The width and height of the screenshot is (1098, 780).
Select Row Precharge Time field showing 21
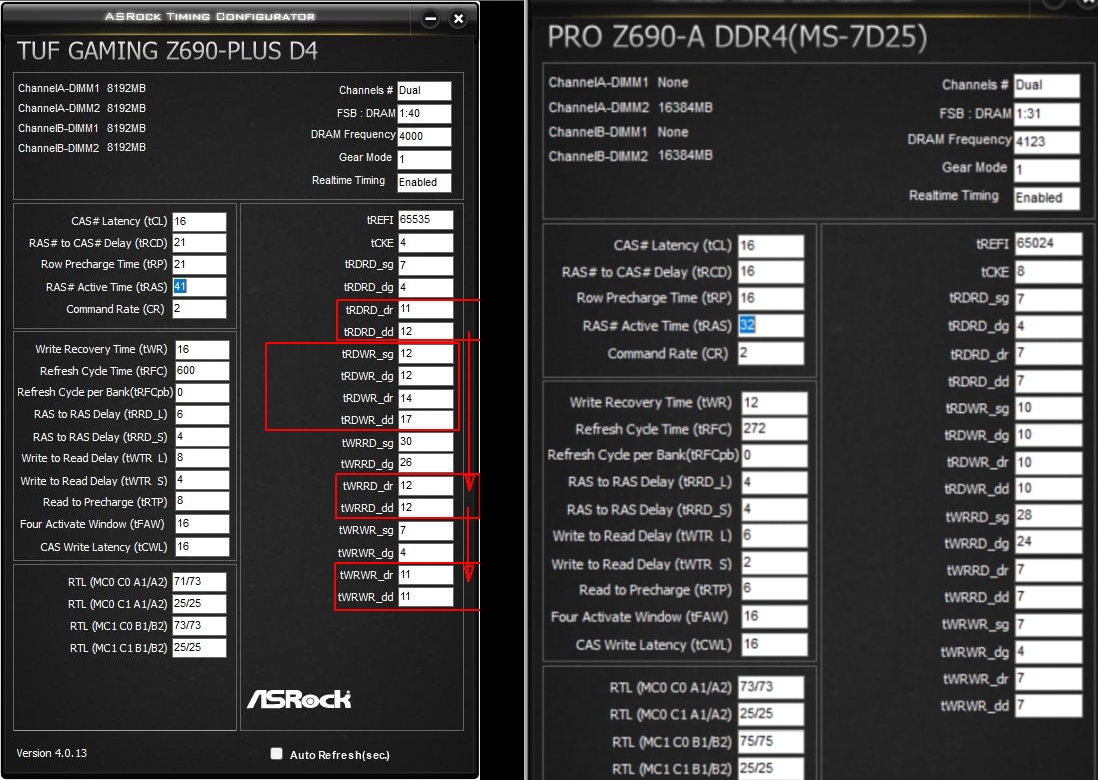click(x=200, y=265)
